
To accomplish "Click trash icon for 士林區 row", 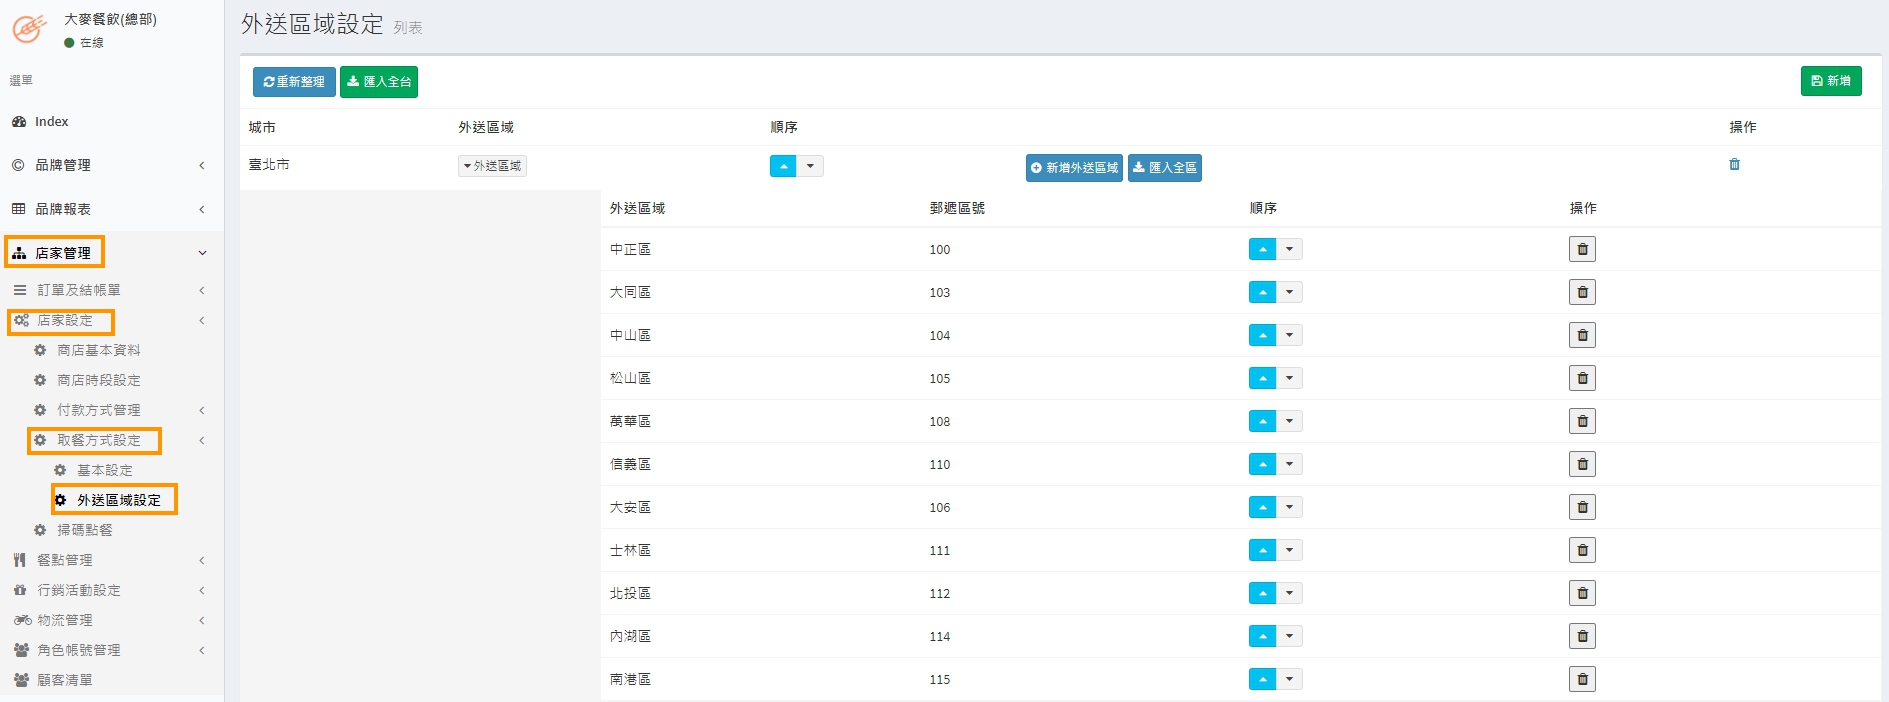I will (1582, 550).
